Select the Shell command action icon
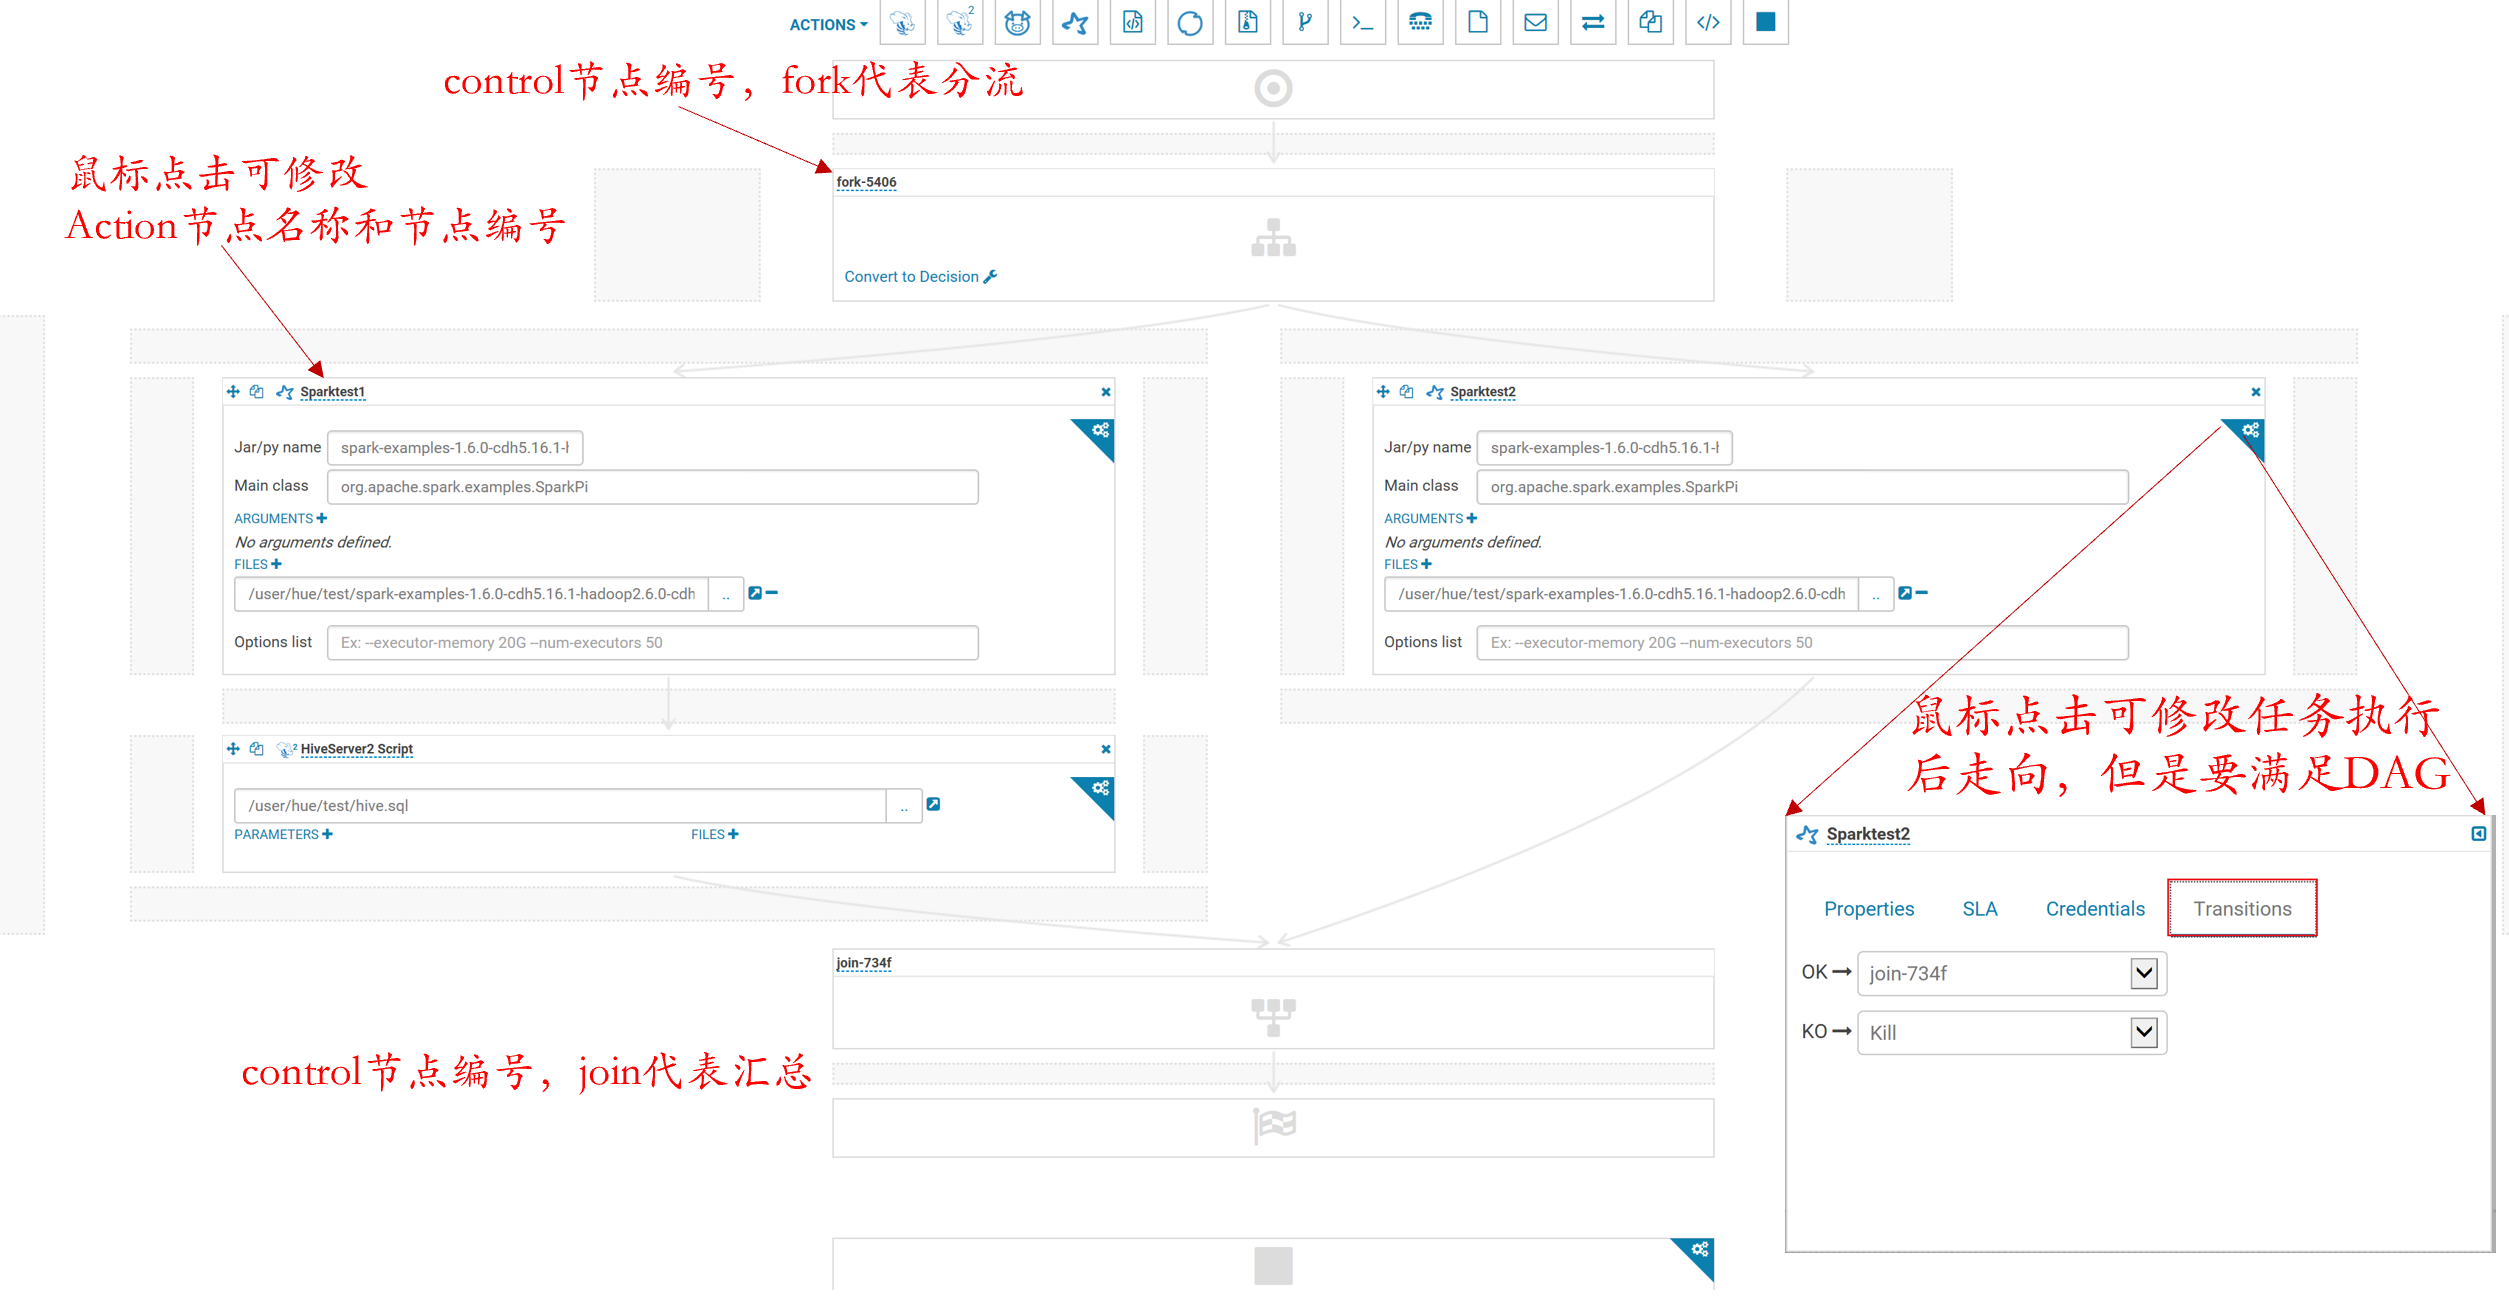2509x1312 pixels. 1363,23
